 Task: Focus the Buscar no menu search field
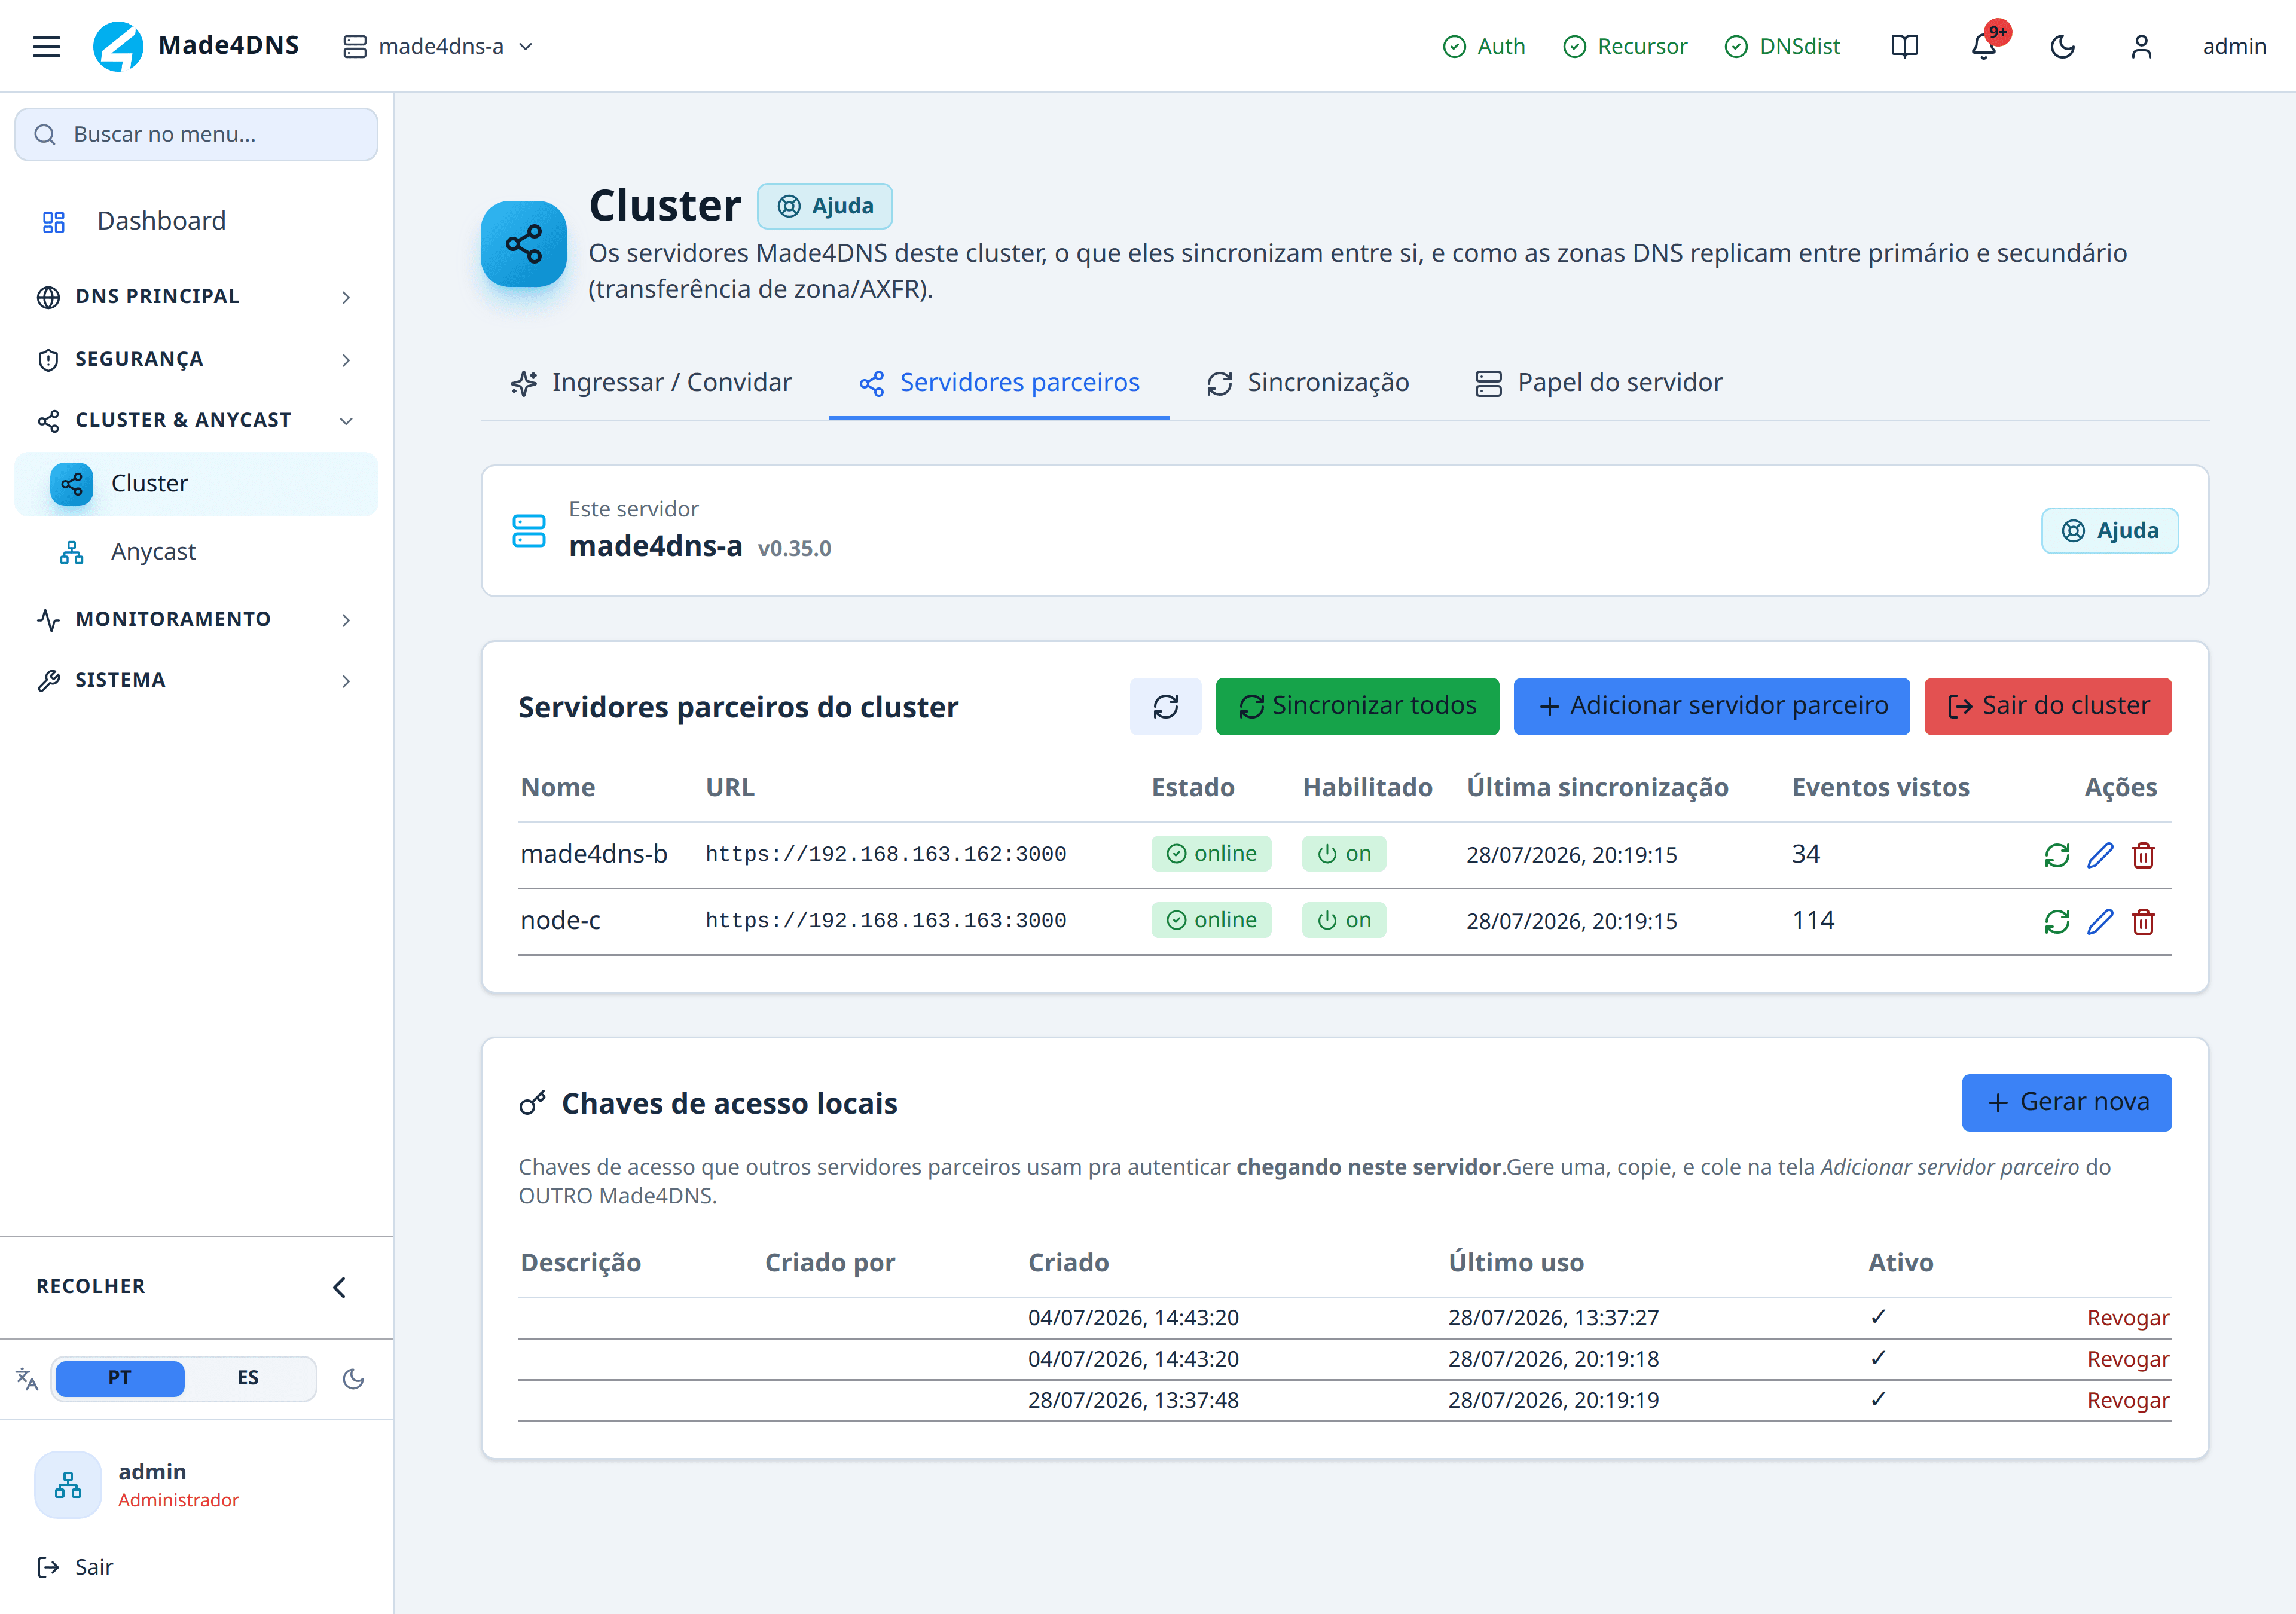pyautogui.click(x=196, y=134)
